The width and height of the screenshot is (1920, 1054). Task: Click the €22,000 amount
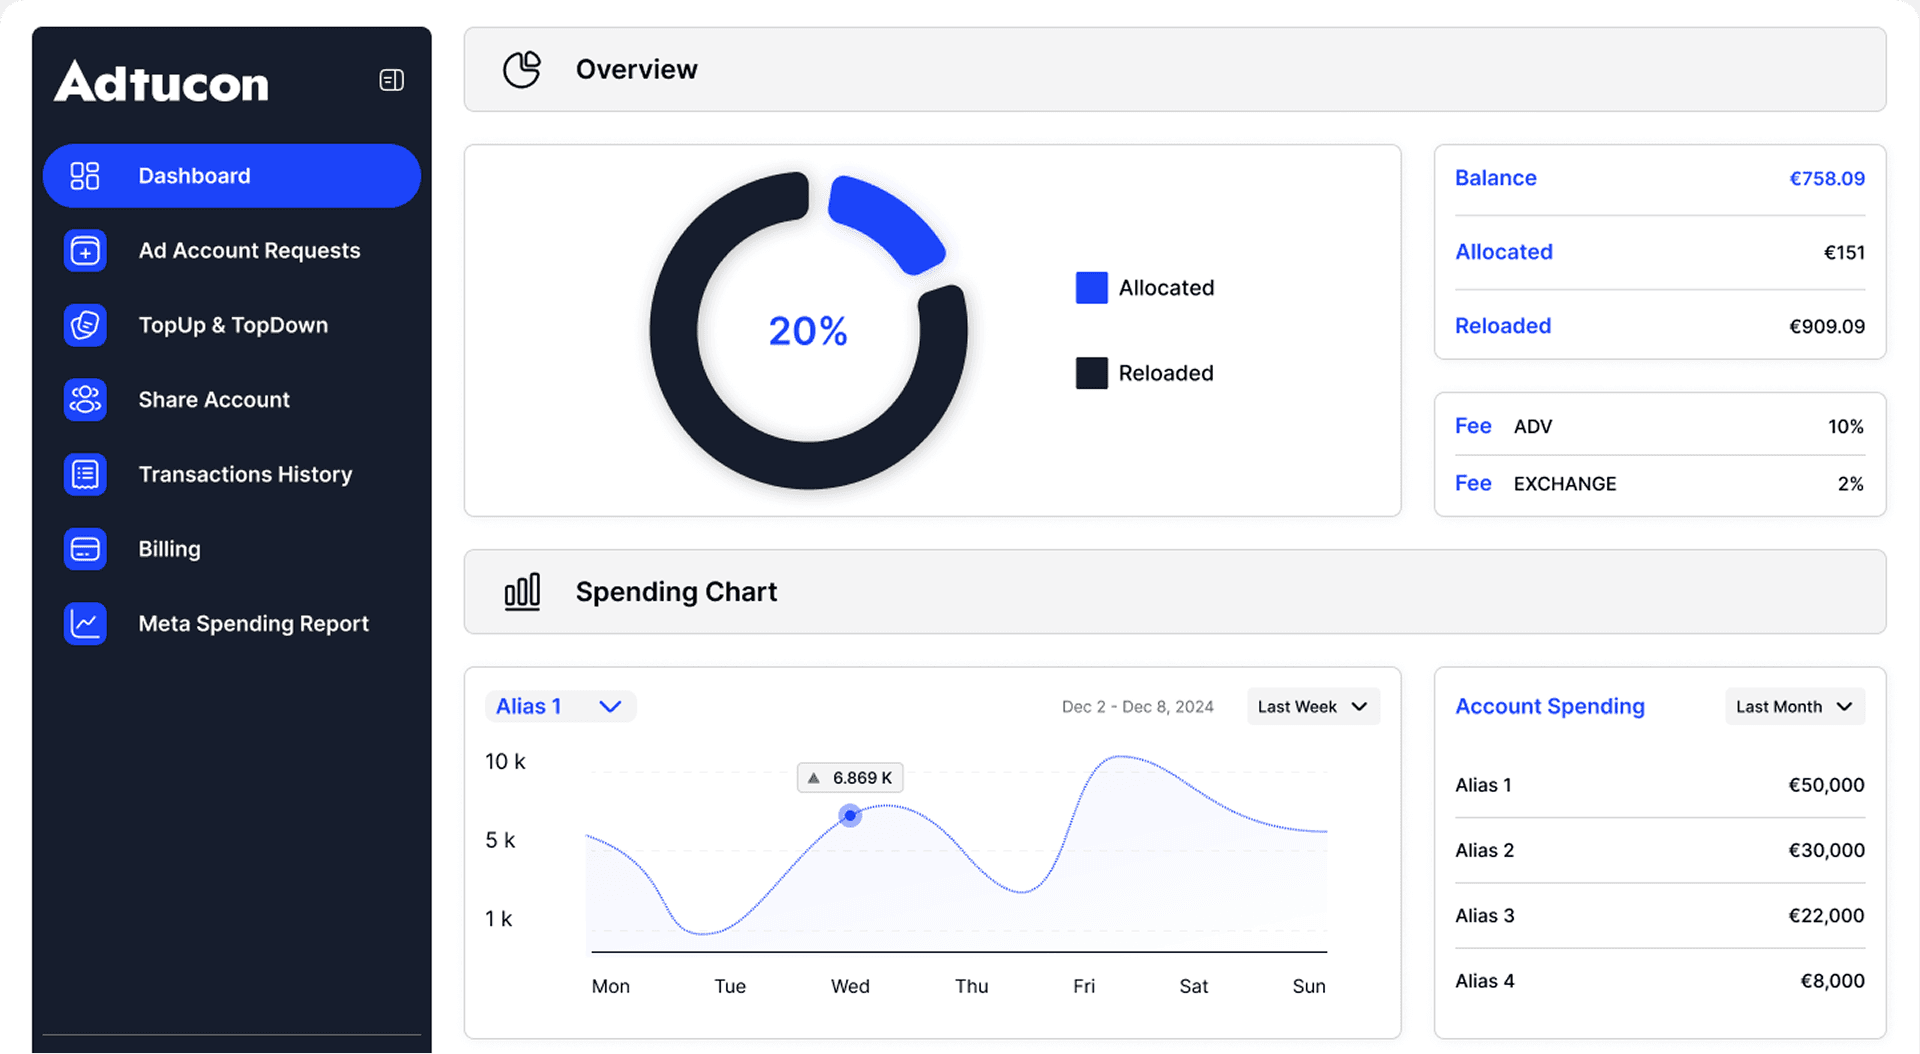pos(1826,915)
